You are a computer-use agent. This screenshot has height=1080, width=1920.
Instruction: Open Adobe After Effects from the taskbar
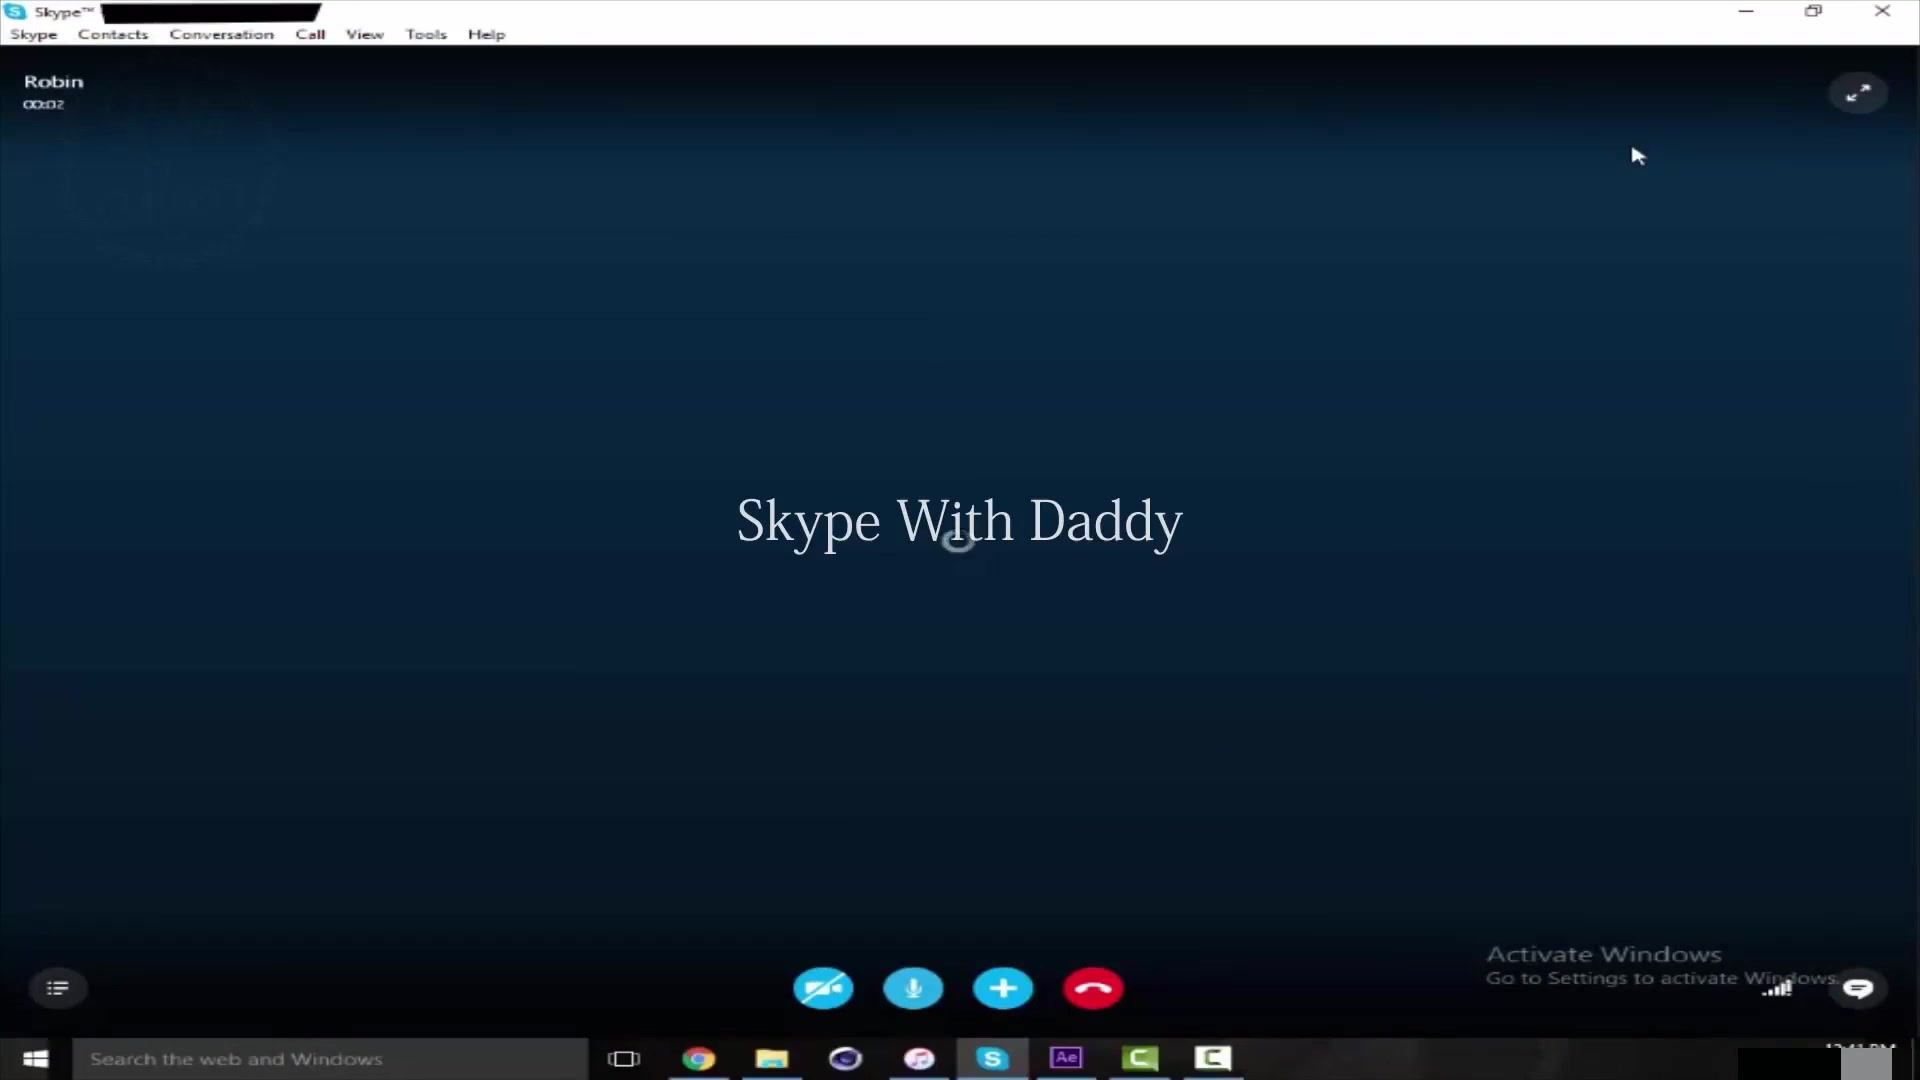1066,1058
